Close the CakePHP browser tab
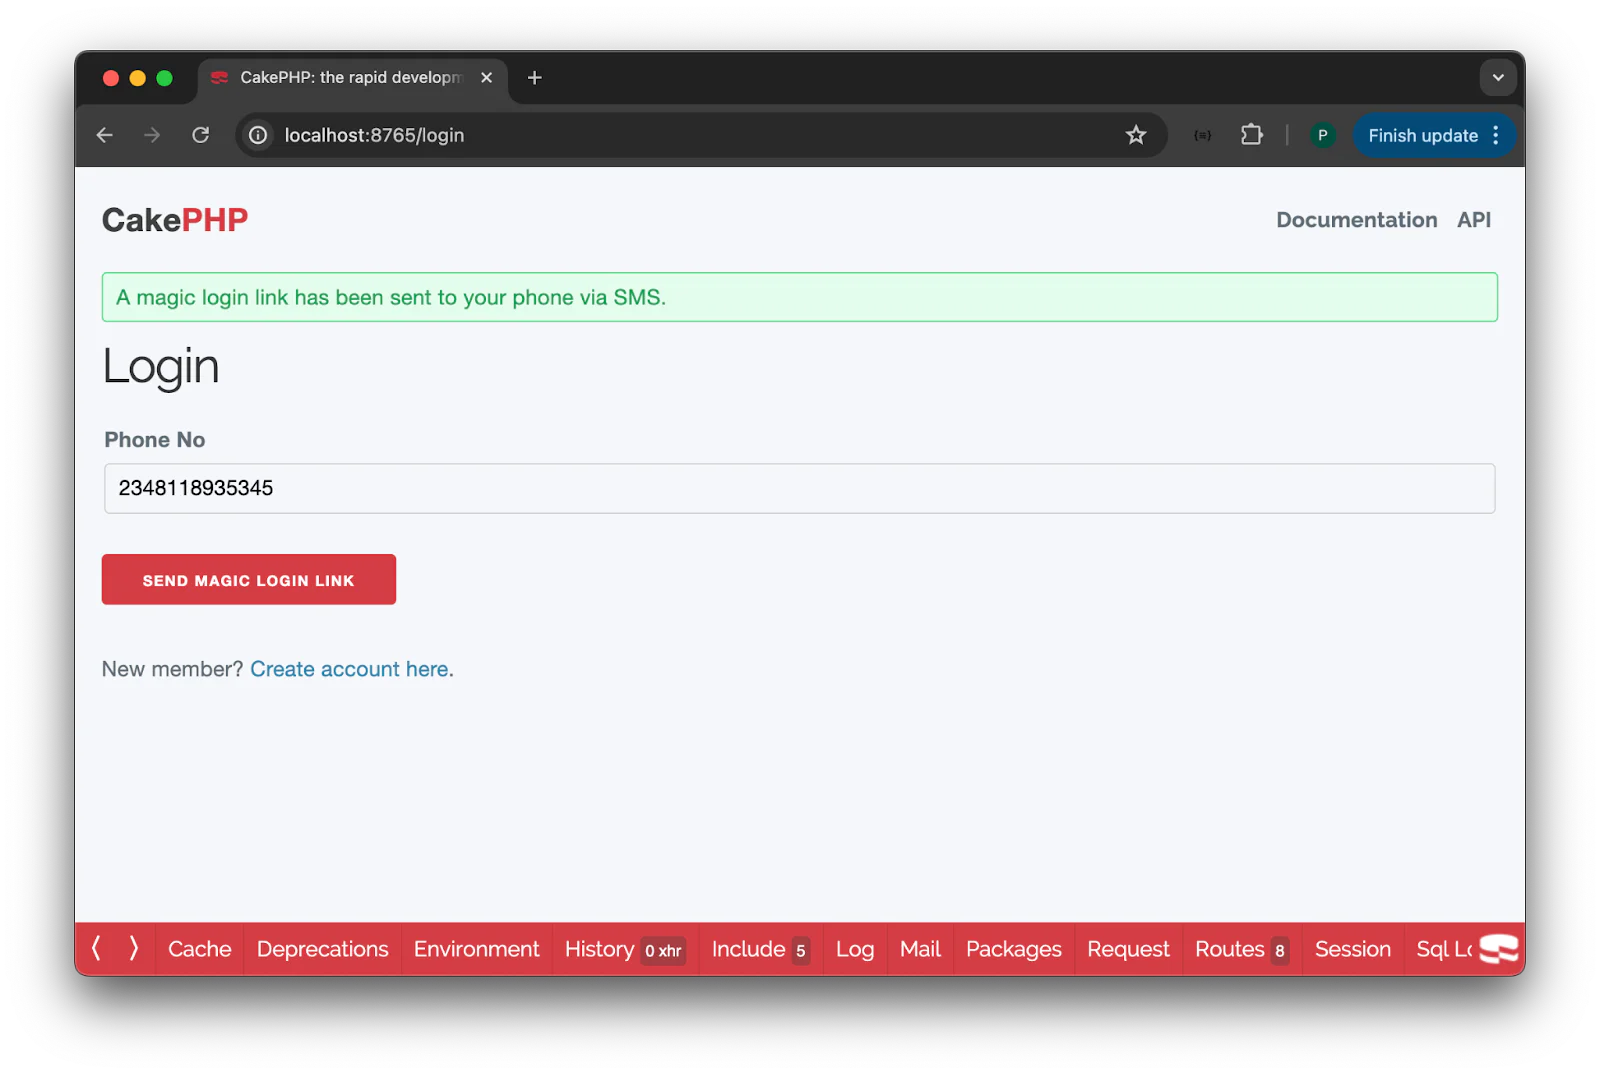 coord(487,78)
